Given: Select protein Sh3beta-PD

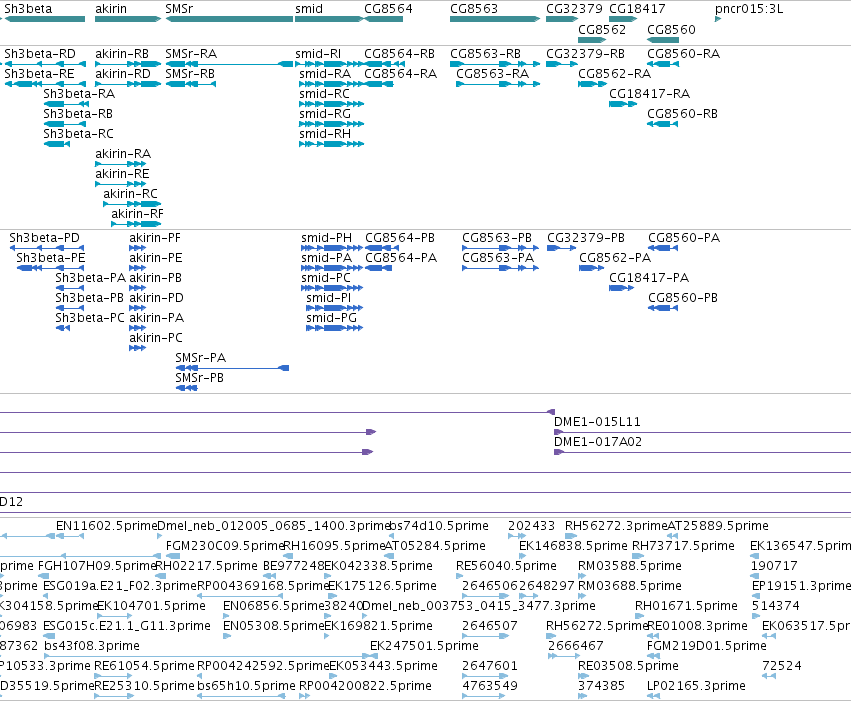Looking at the screenshot, I should pyautogui.click(x=45, y=238).
